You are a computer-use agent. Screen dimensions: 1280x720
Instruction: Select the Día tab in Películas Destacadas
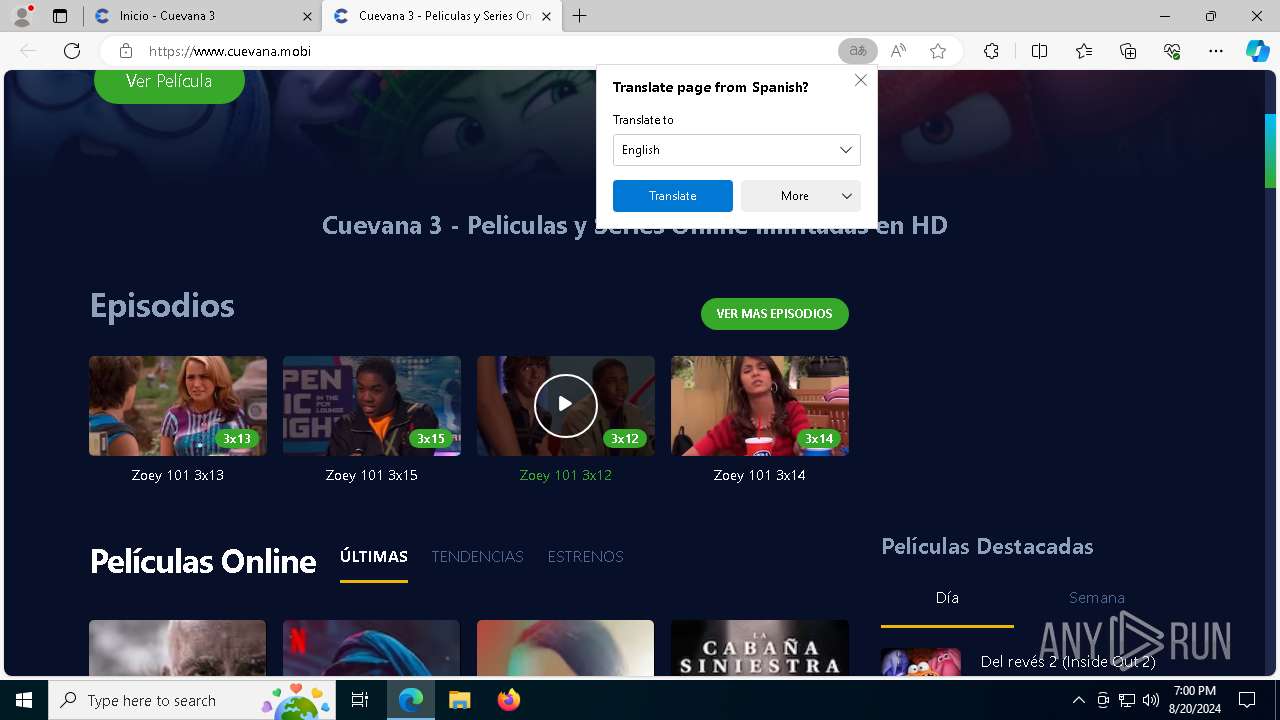pos(947,598)
